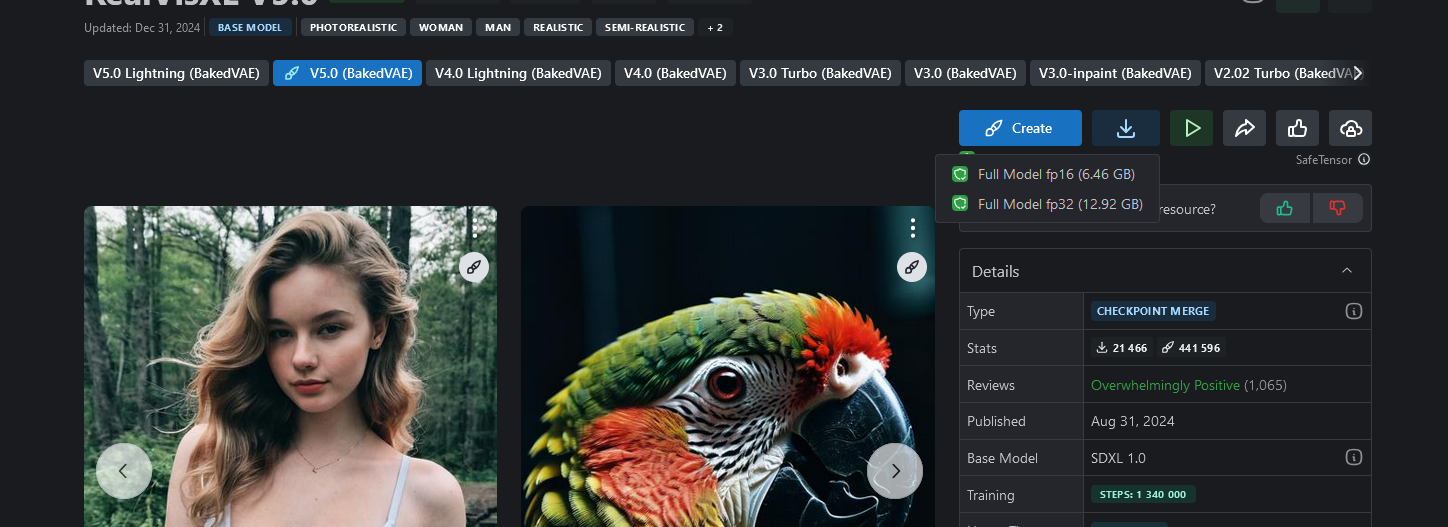
Task: Open the Overwhelmingly Positive reviews link
Action: pos(1165,385)
